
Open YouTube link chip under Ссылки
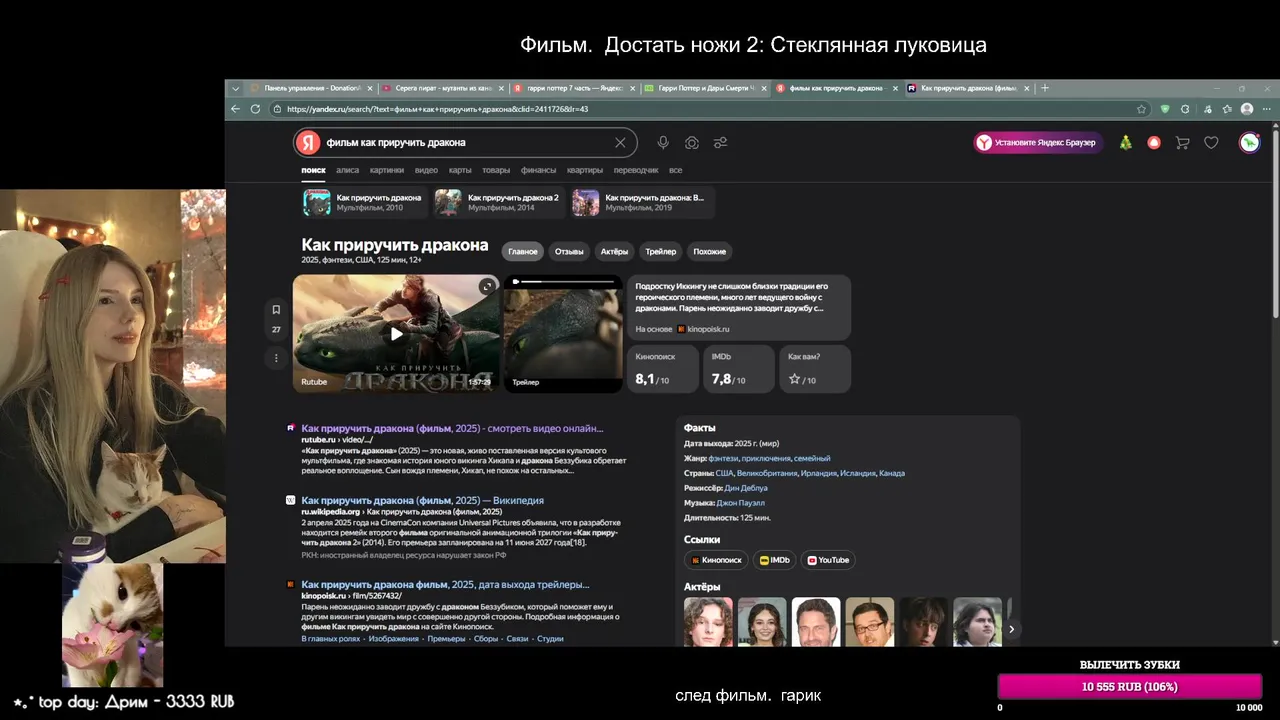point(829,560)
